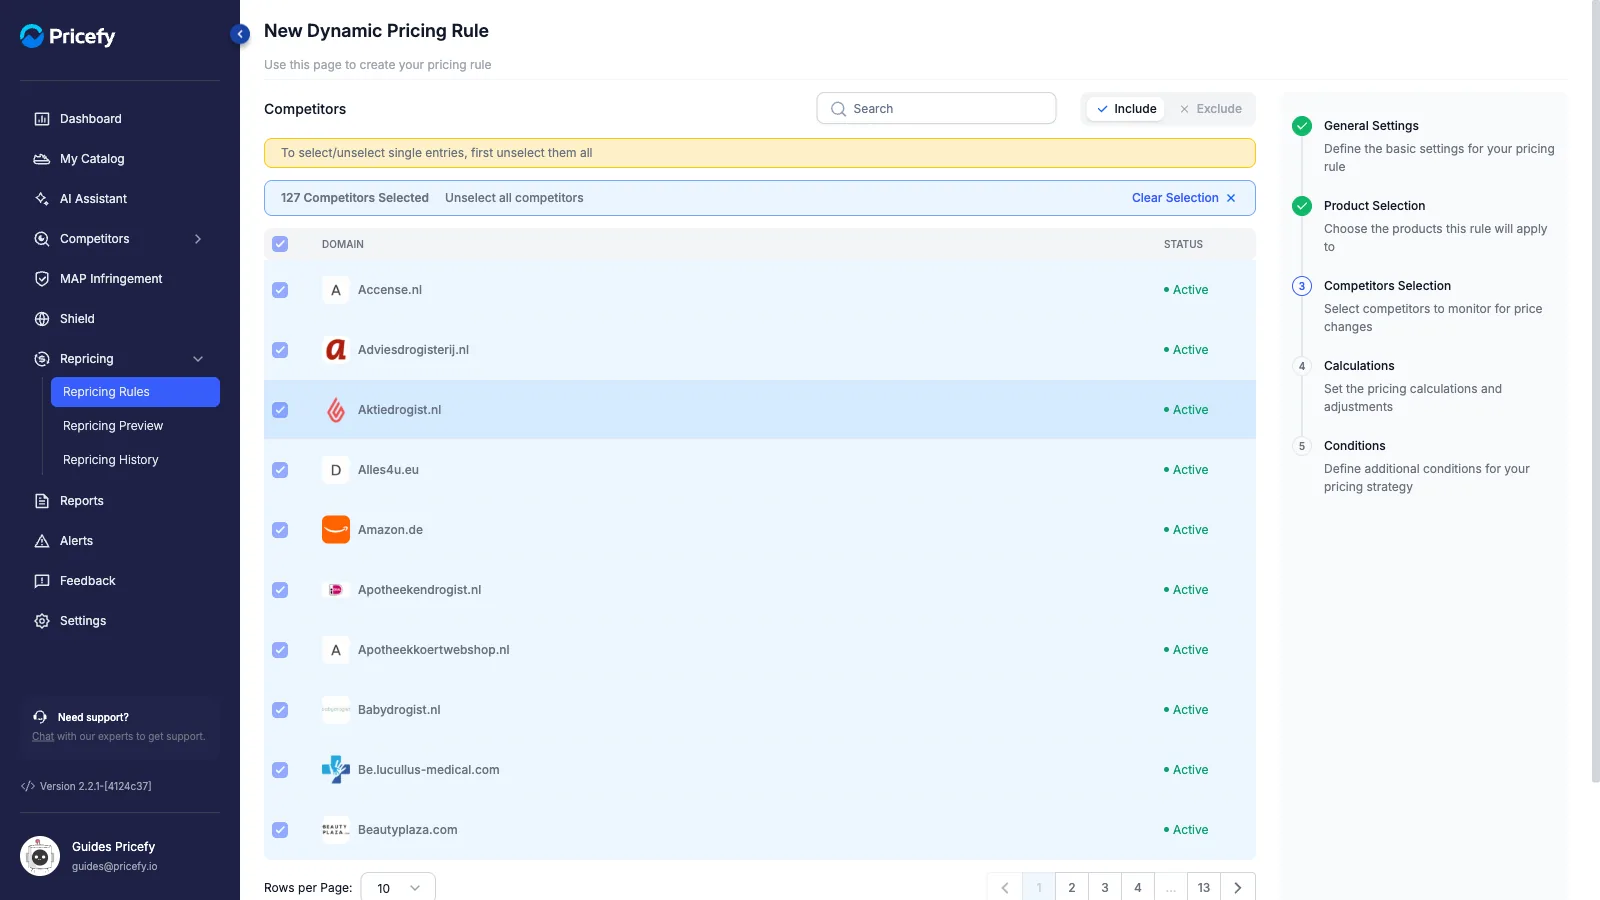Uncheck the Be.lucullus-medical.com checkbox
The height and width of the screenshot is (900, 1600).
[280, 770]
